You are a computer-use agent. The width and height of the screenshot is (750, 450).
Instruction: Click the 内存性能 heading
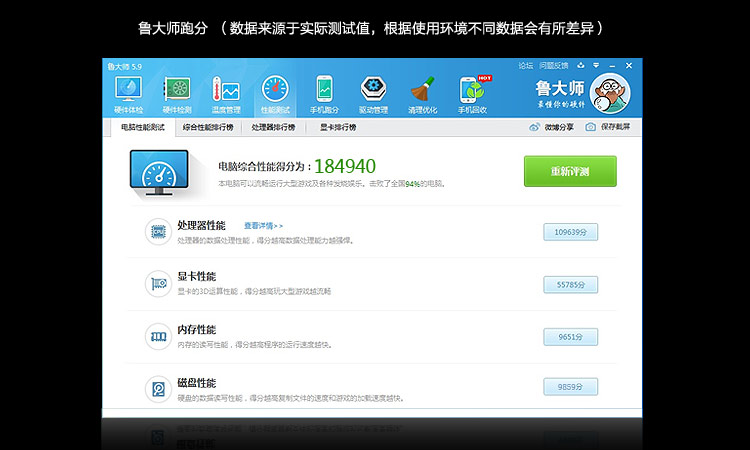pos(197,329)
